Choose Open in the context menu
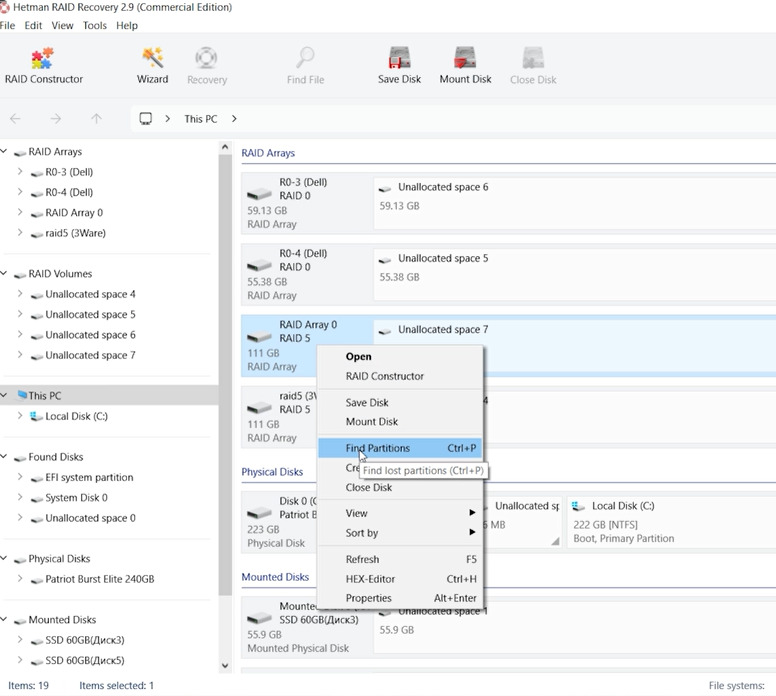 pos(400,356)
